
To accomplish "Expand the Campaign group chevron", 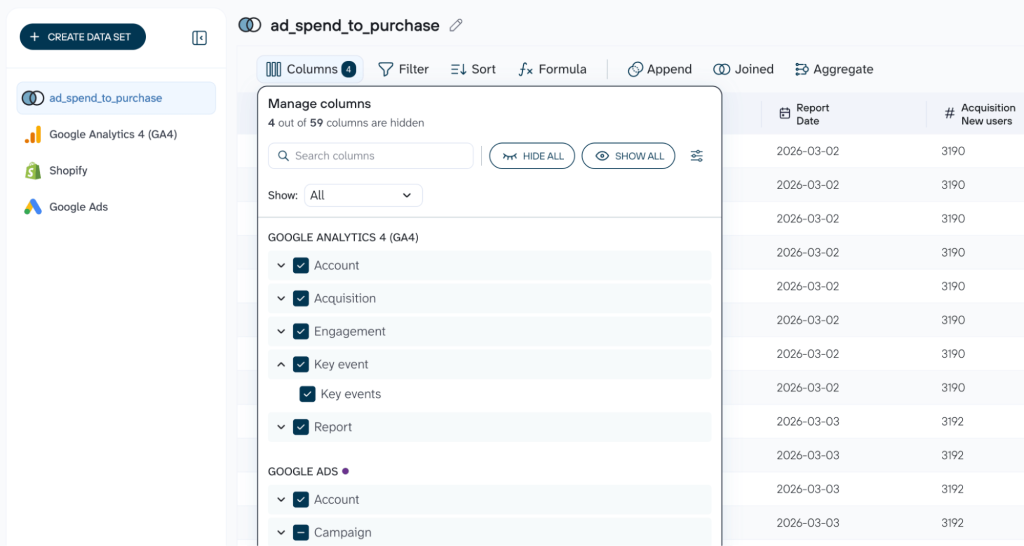I will (x=281, y=533).
